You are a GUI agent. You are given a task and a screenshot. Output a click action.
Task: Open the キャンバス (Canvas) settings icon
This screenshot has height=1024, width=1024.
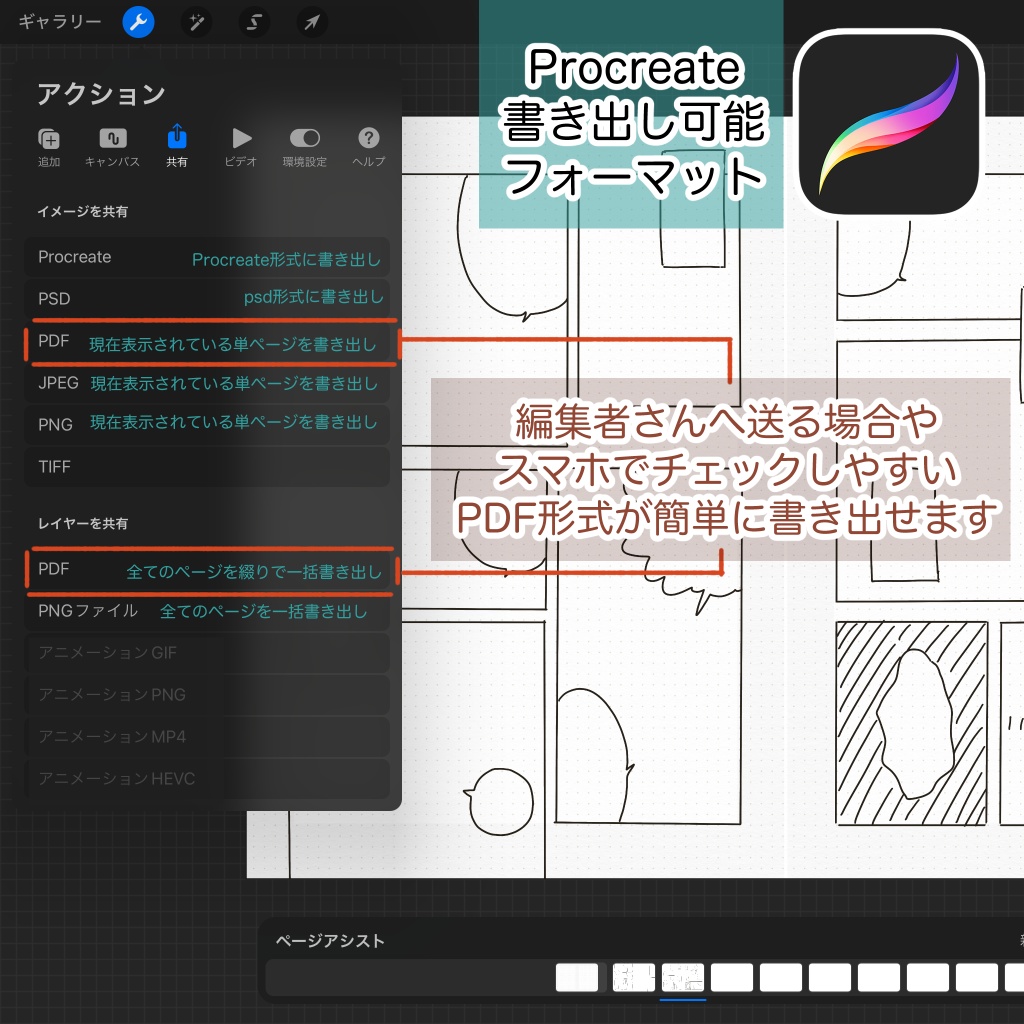click(112, 140)
